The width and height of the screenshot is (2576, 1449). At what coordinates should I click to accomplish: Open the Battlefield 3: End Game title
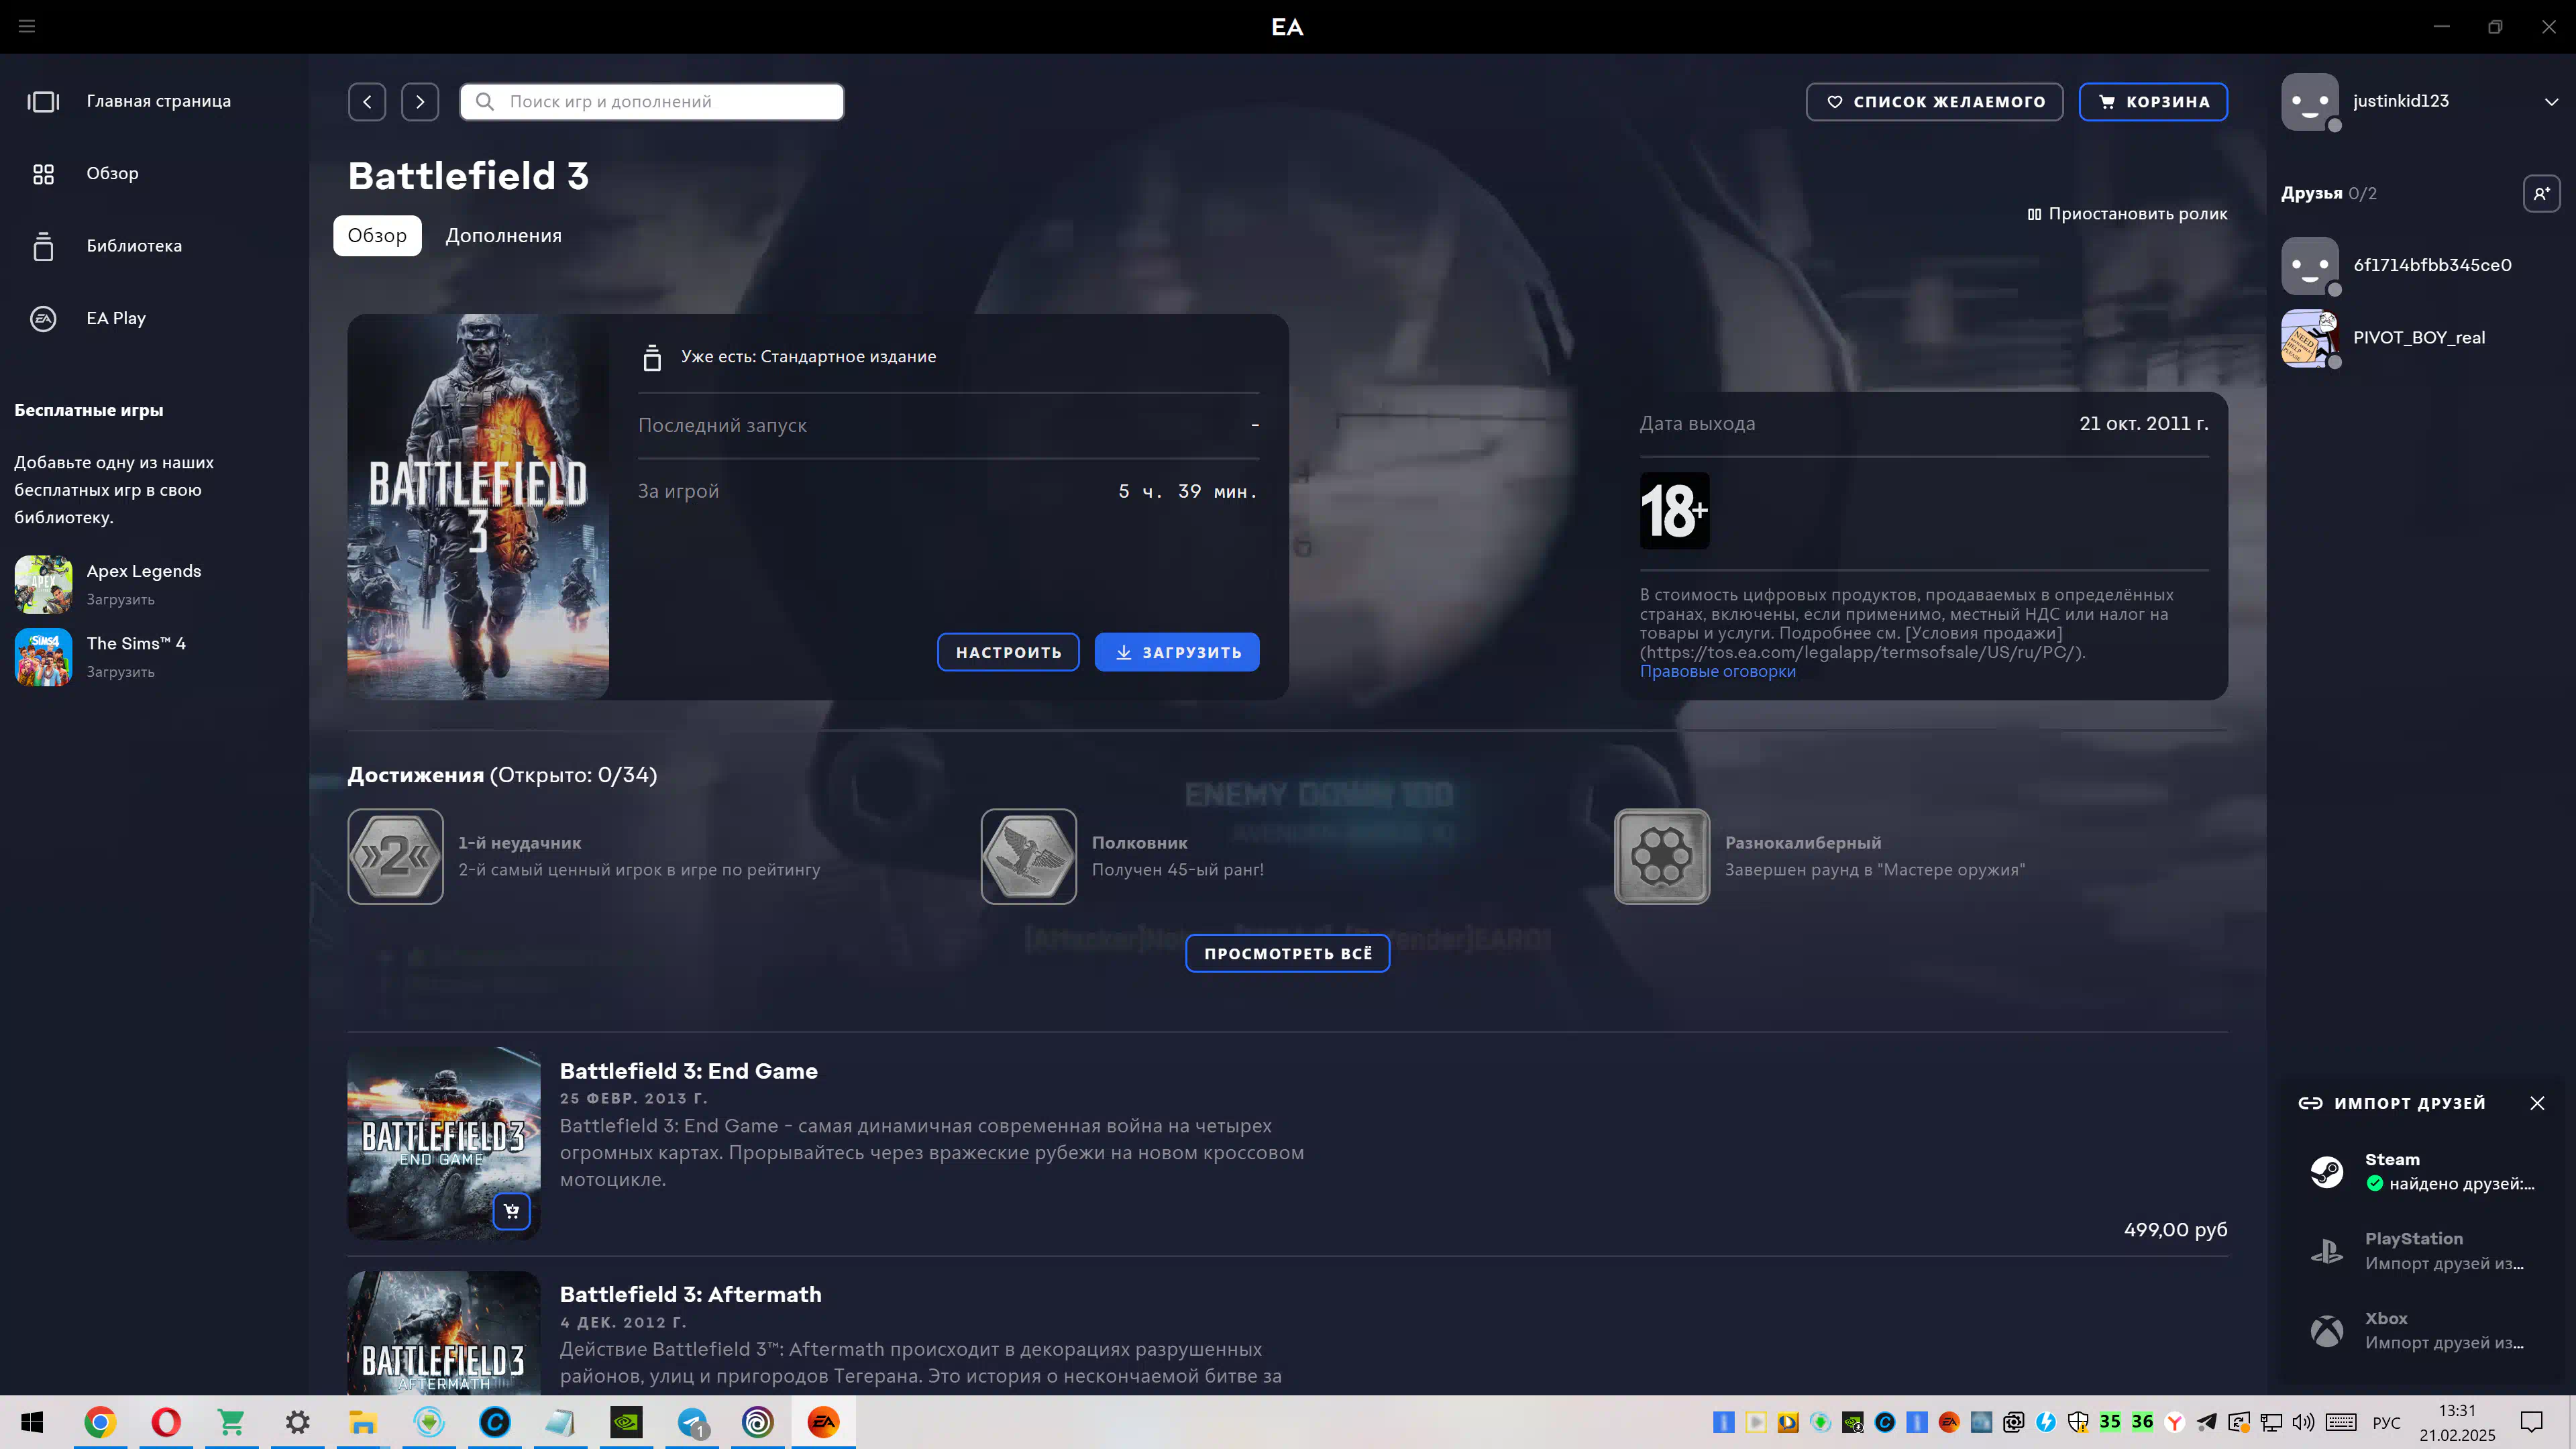pyautogui.click(x=688, y=1071)
